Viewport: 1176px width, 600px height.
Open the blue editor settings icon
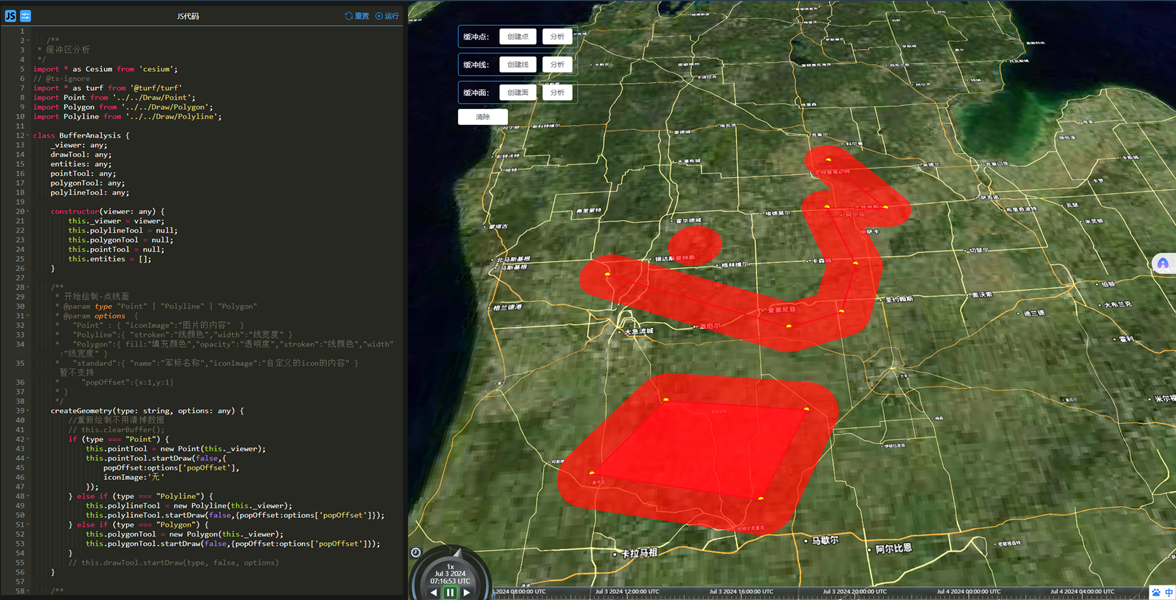(x=26, y=16)
